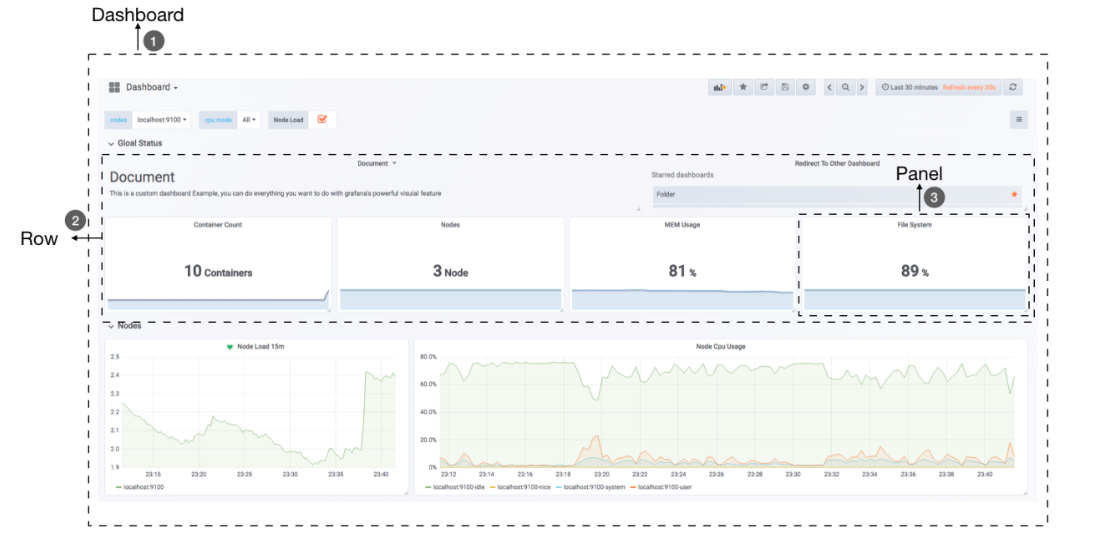Click the Node Cpu Usage panel title
Viewport: 1101px width, 535px height.
tap(721, 346)
